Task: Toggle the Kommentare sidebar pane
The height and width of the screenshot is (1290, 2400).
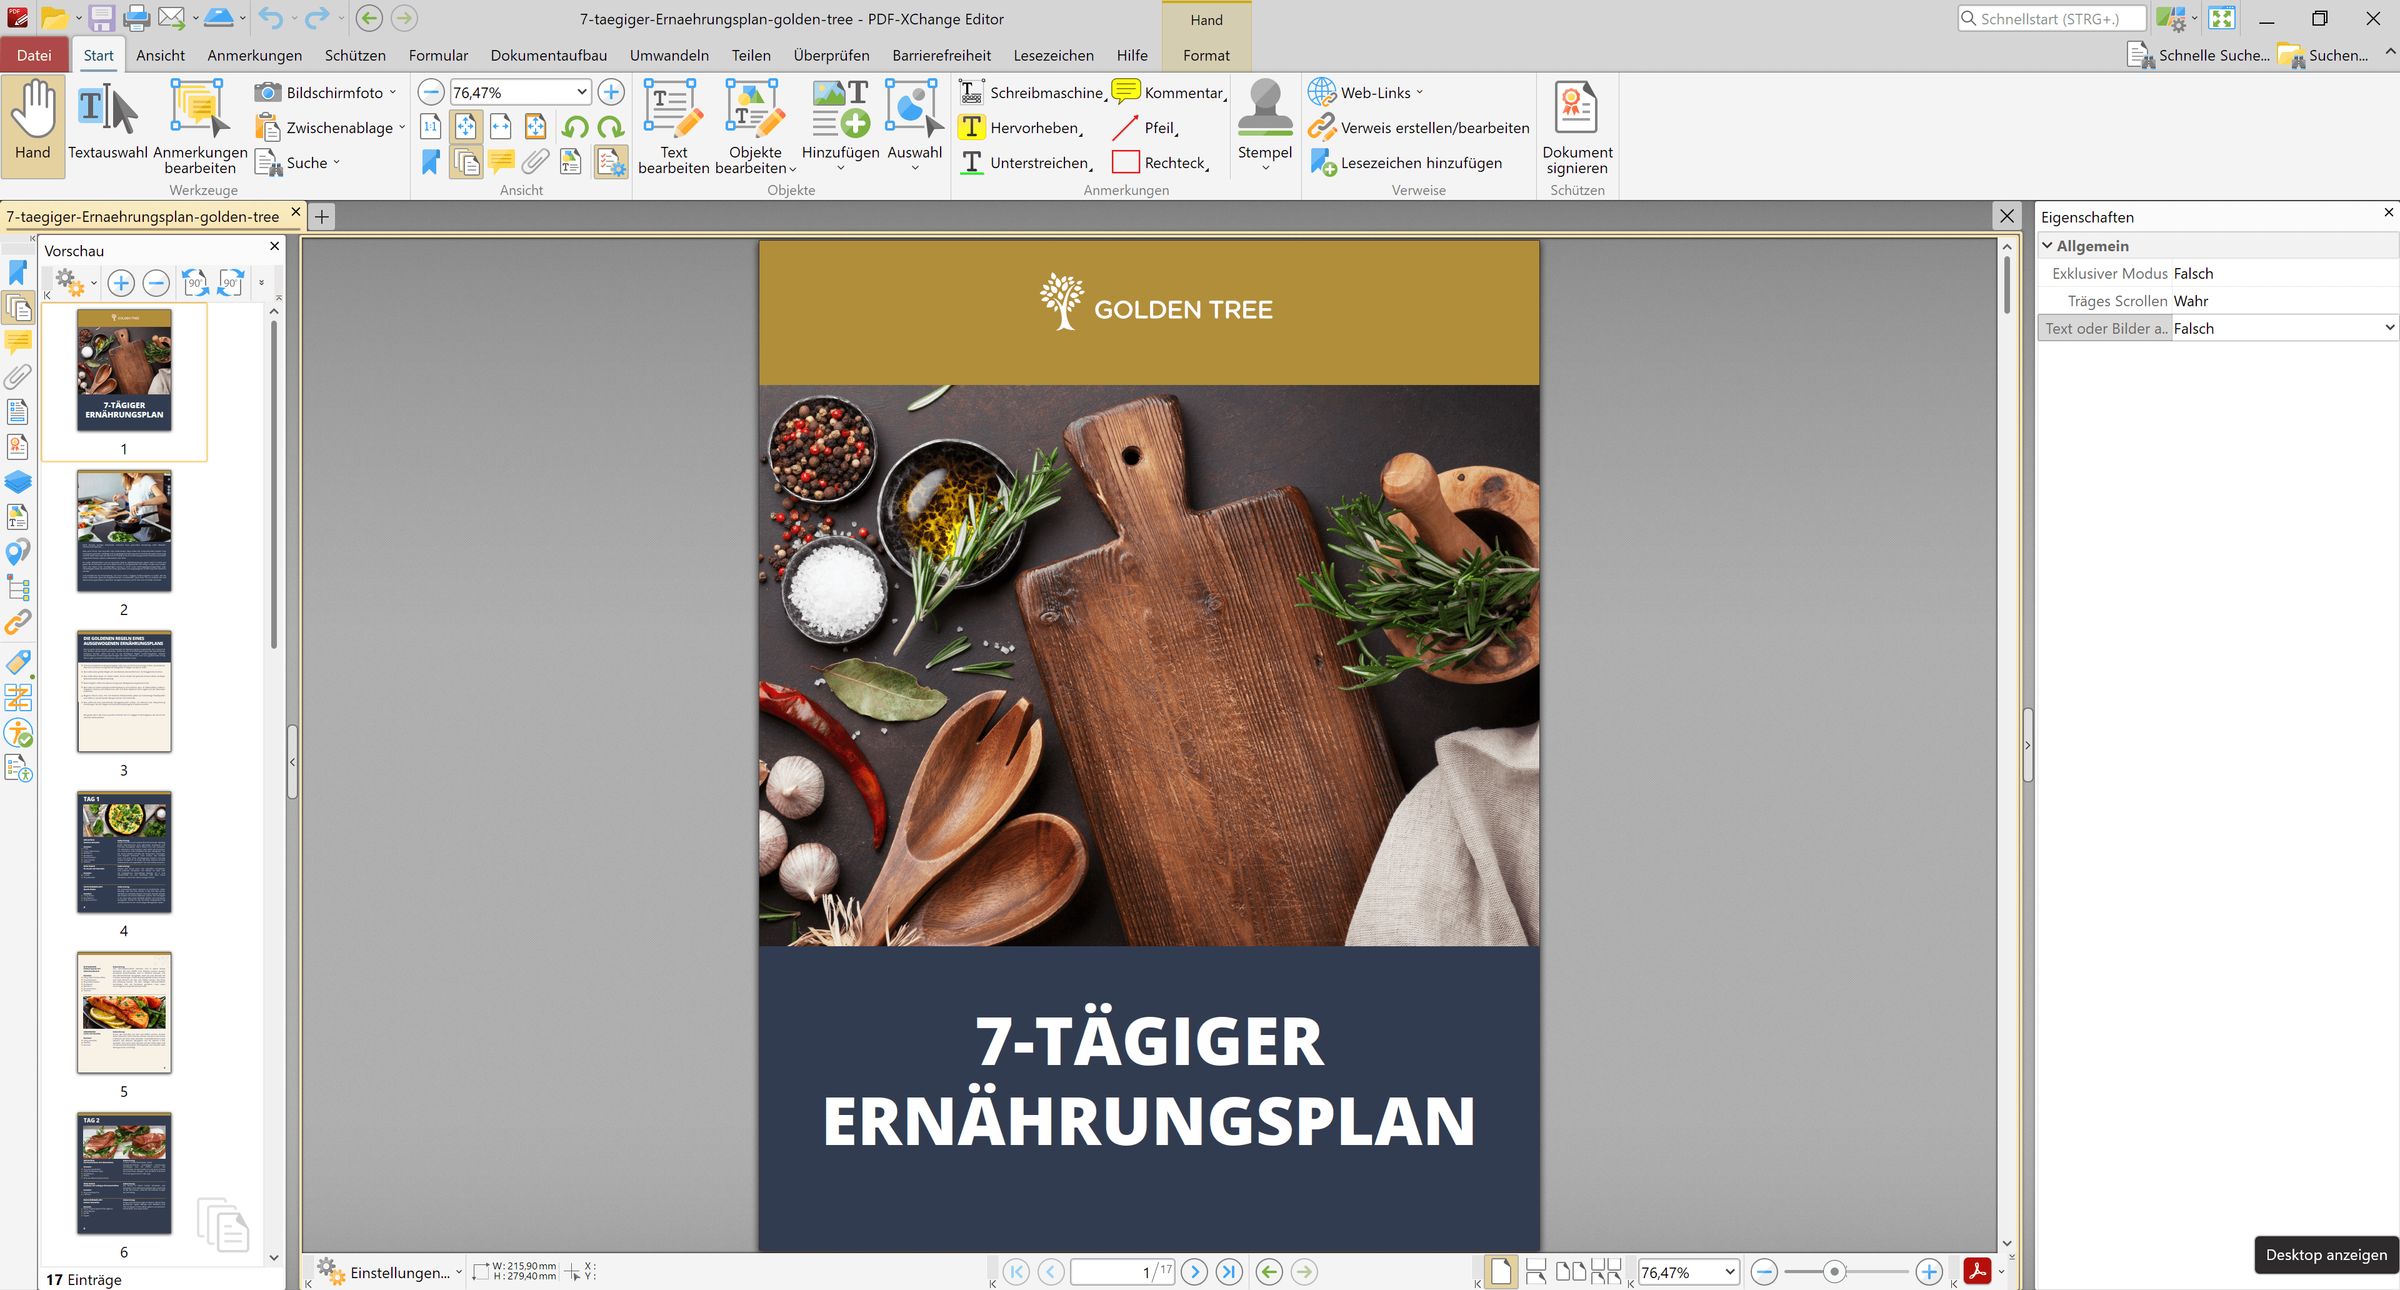Action: coord(17,341)
